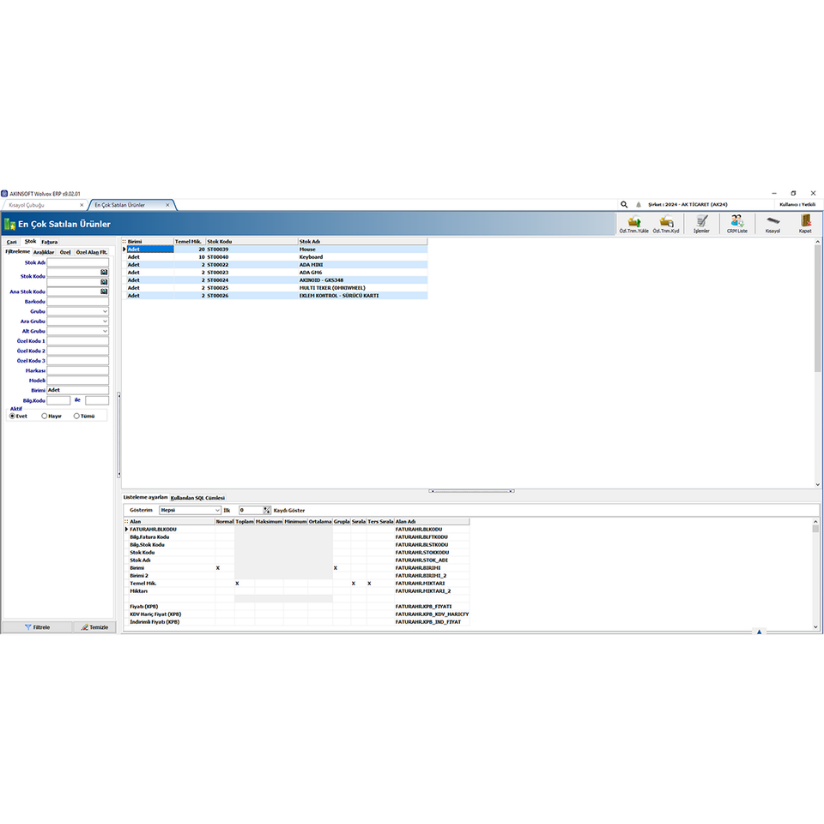824x824 pixels.
Task: Expand the Grubu dropdown
Action: point(104,312)
